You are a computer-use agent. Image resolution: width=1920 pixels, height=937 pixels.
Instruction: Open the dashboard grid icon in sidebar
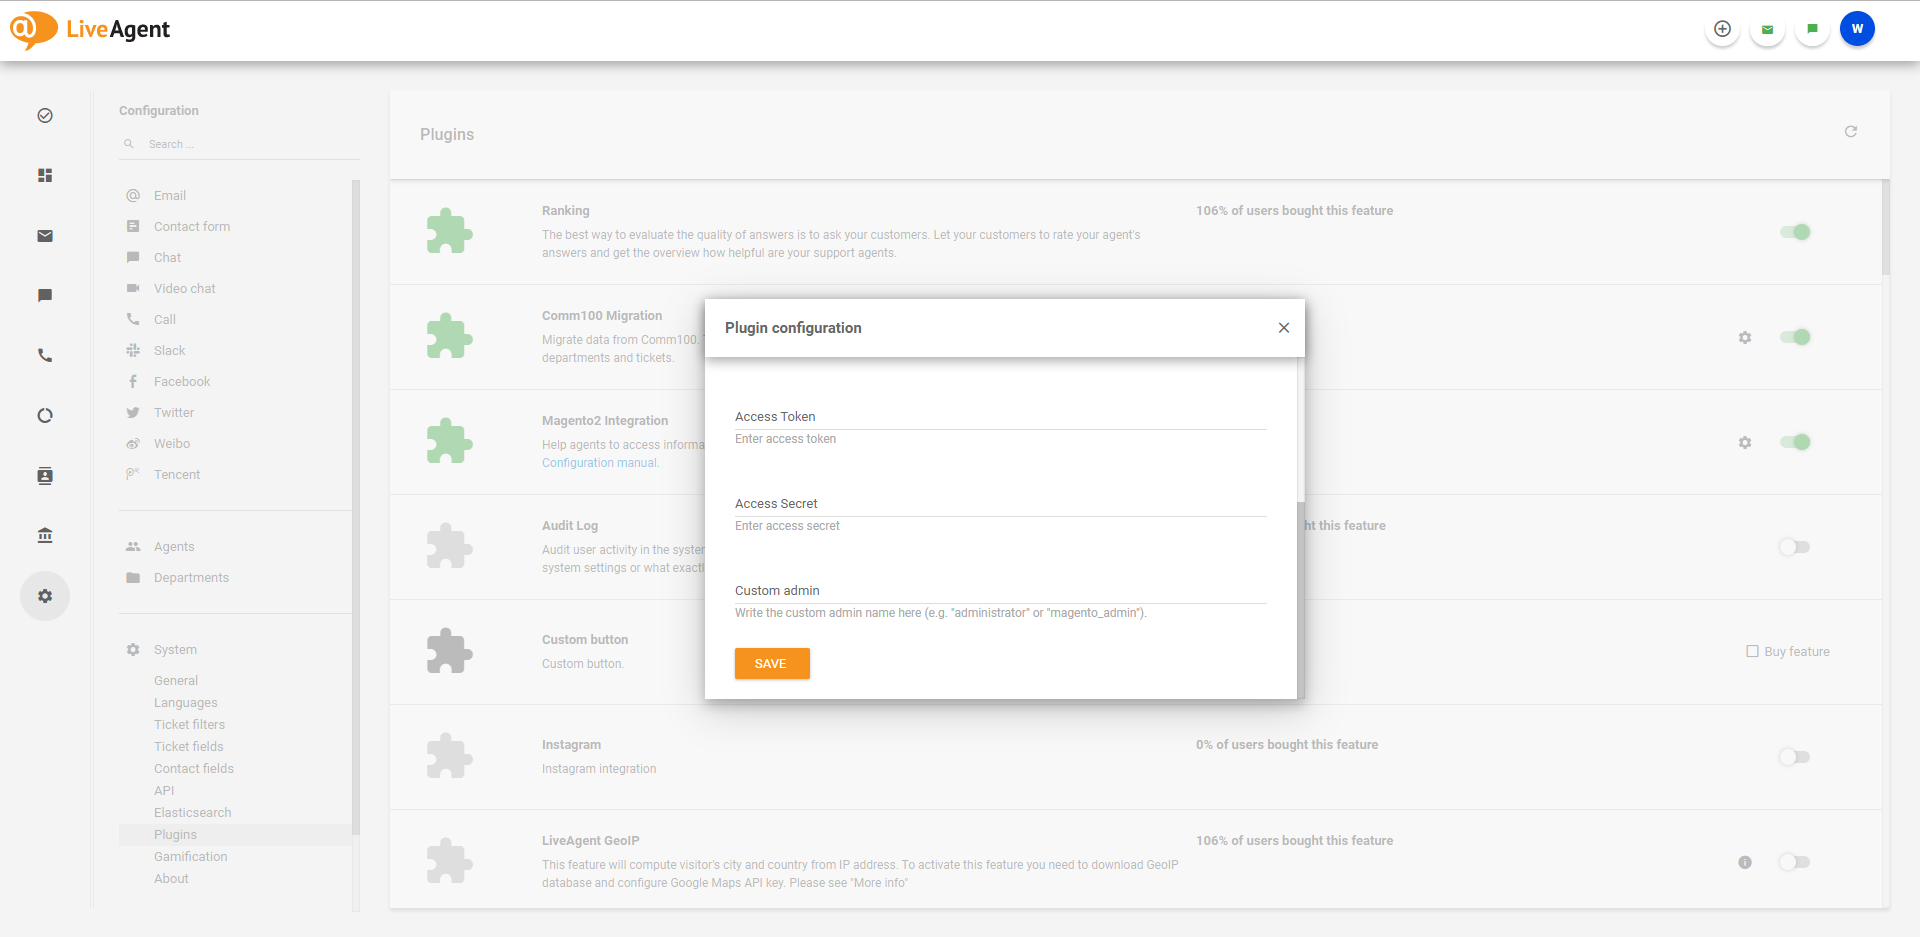(45, 175)
